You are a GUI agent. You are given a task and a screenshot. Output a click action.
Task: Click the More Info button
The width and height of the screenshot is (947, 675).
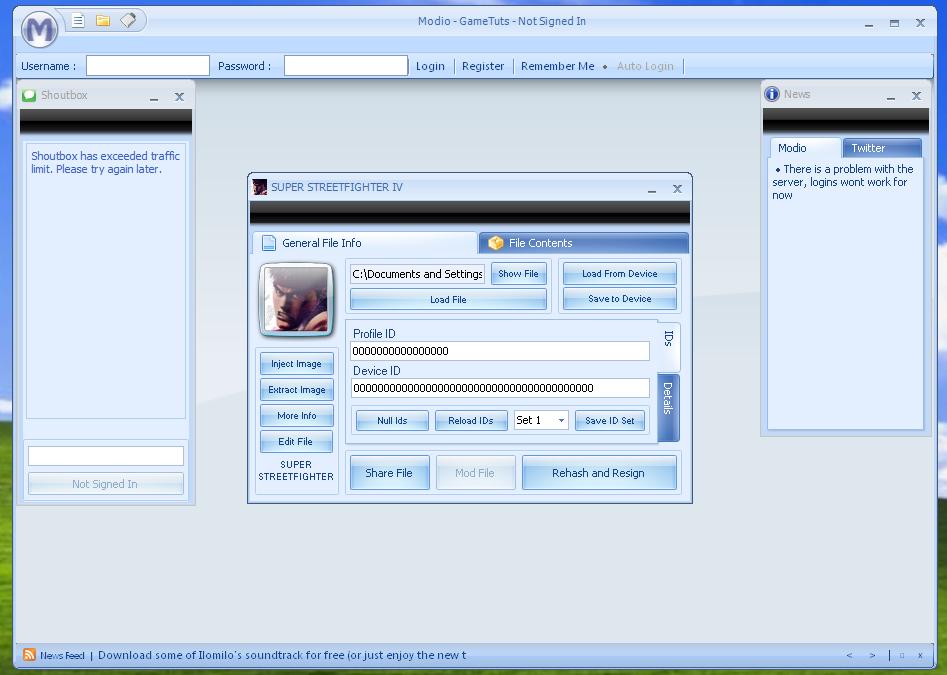[x=296, y=415]
